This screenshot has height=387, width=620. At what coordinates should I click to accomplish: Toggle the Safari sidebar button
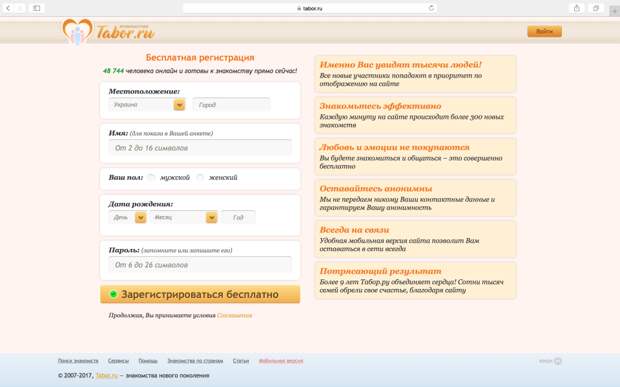(x=36, y=8)
